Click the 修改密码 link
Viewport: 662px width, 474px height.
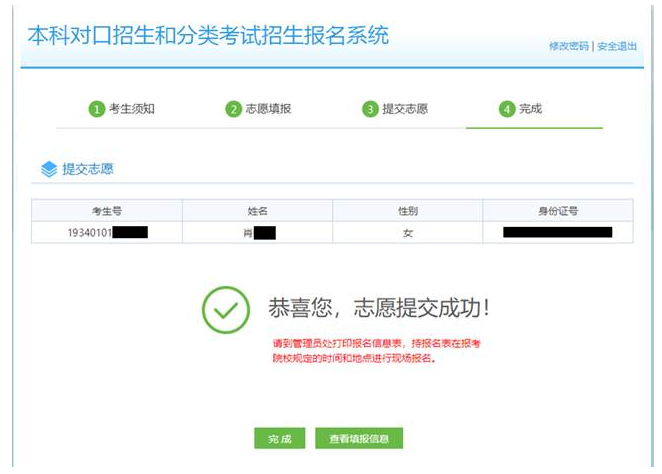pos(568,46)
